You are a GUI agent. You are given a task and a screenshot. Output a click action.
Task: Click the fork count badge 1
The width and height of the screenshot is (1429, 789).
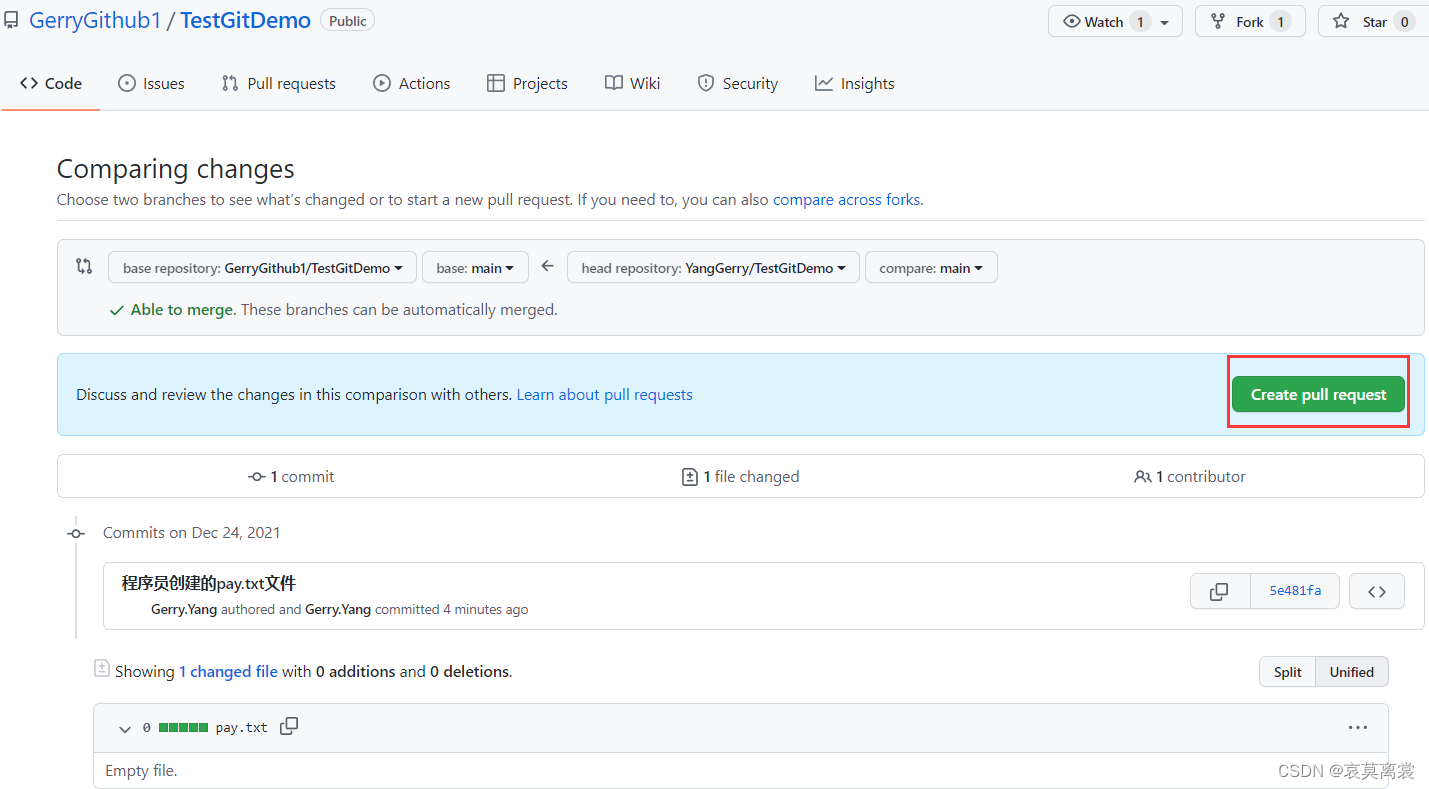pos(1280,22)
